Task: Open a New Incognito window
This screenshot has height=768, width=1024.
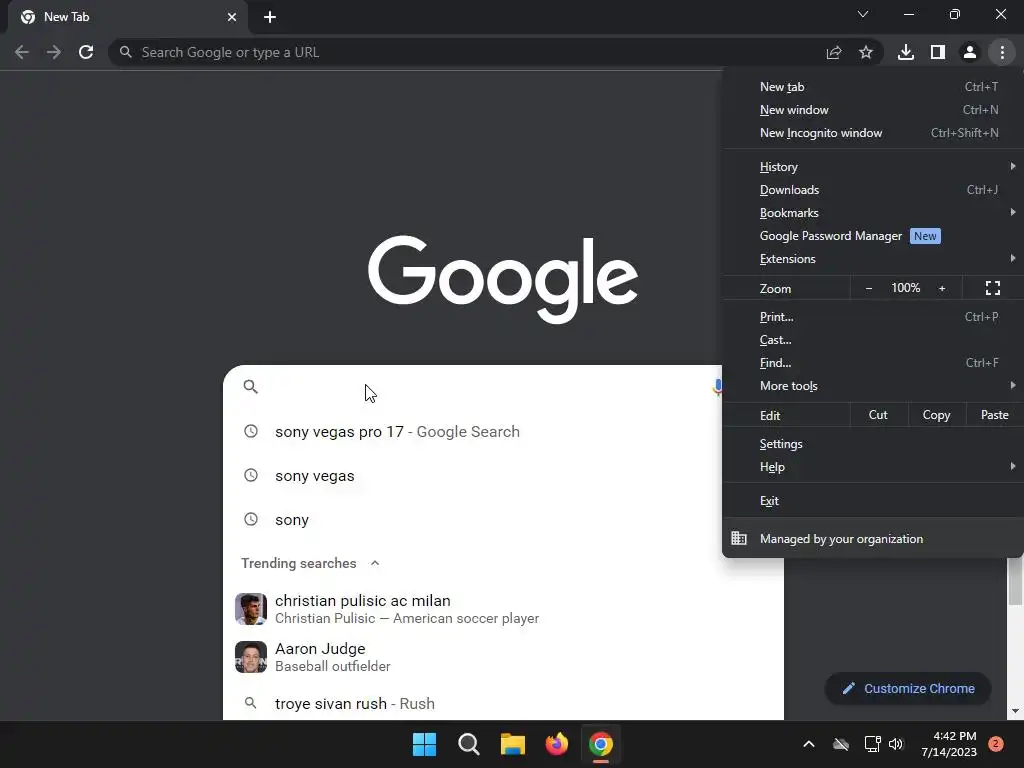Action: [x=872, y=133]
